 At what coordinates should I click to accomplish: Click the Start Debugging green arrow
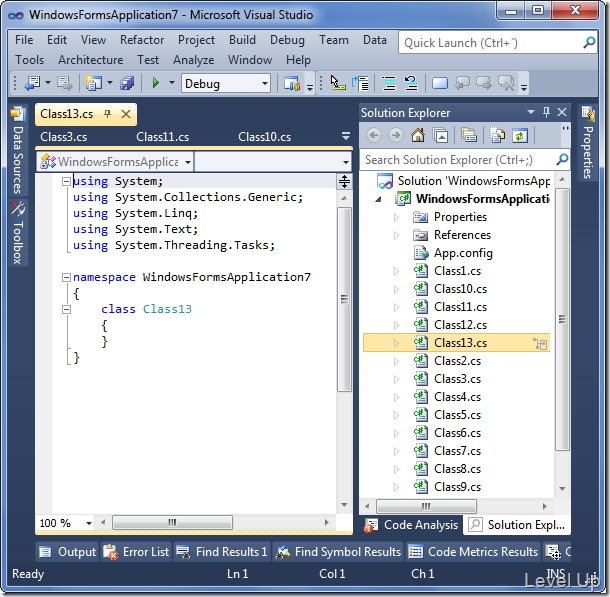pos(156,83)
